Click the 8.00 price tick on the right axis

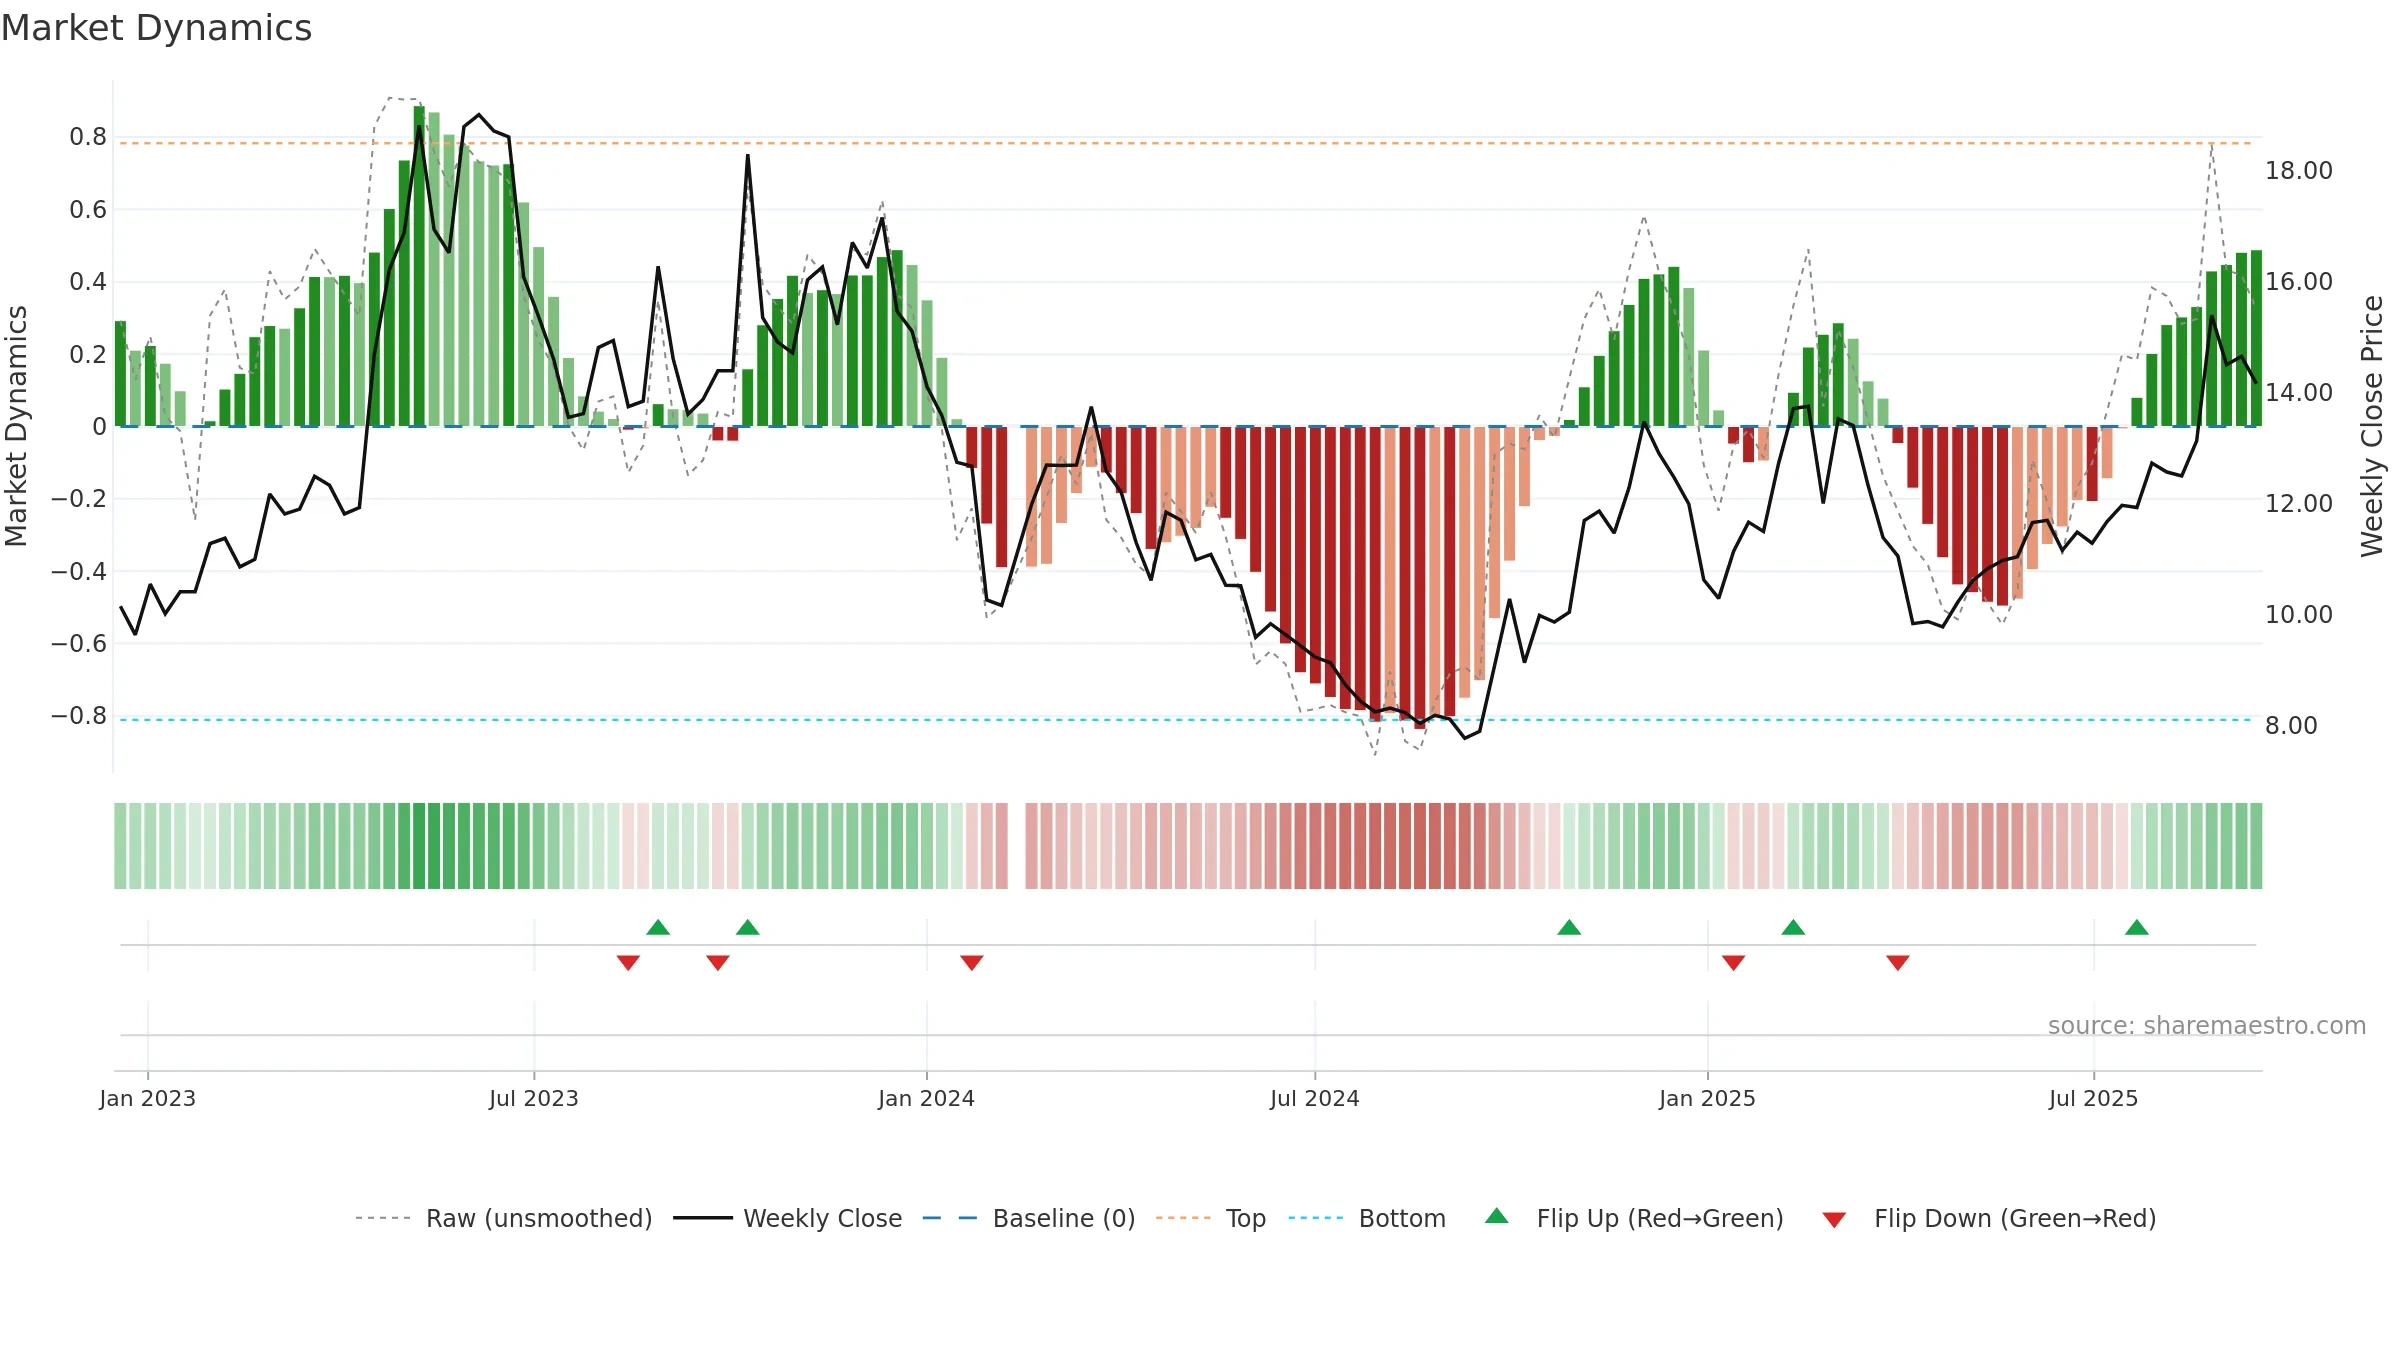pyautogui.click(x=2291, y=726)
